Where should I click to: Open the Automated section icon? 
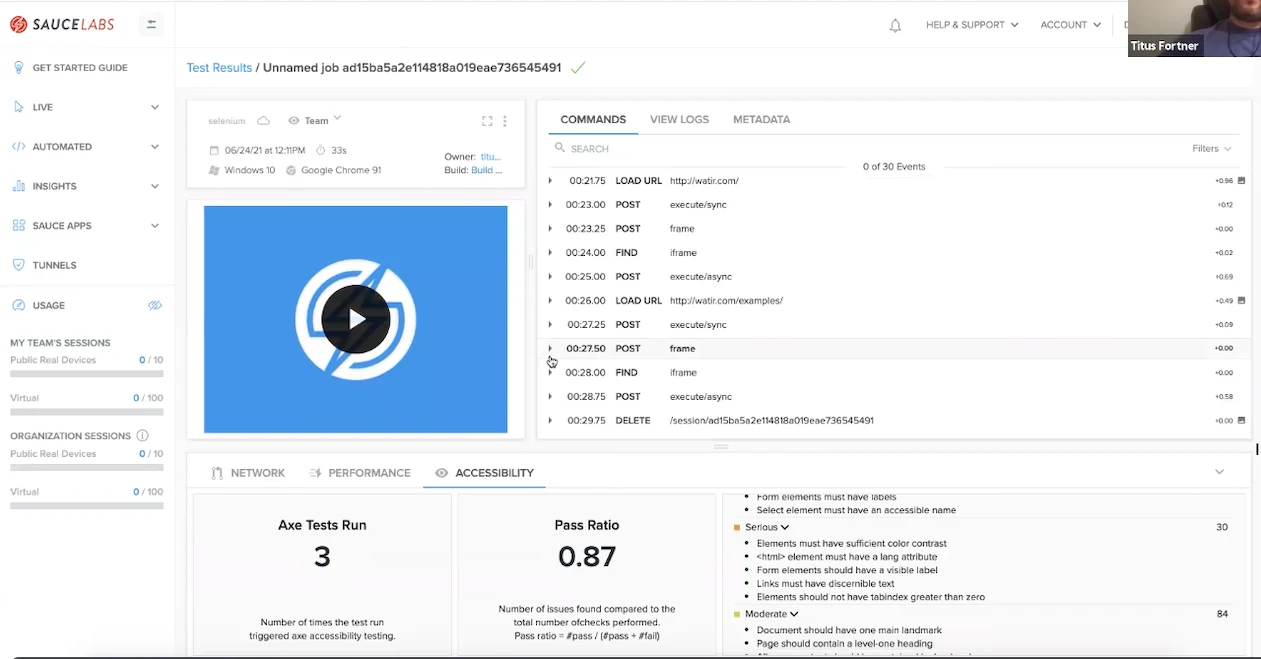(x=17, y=145)
